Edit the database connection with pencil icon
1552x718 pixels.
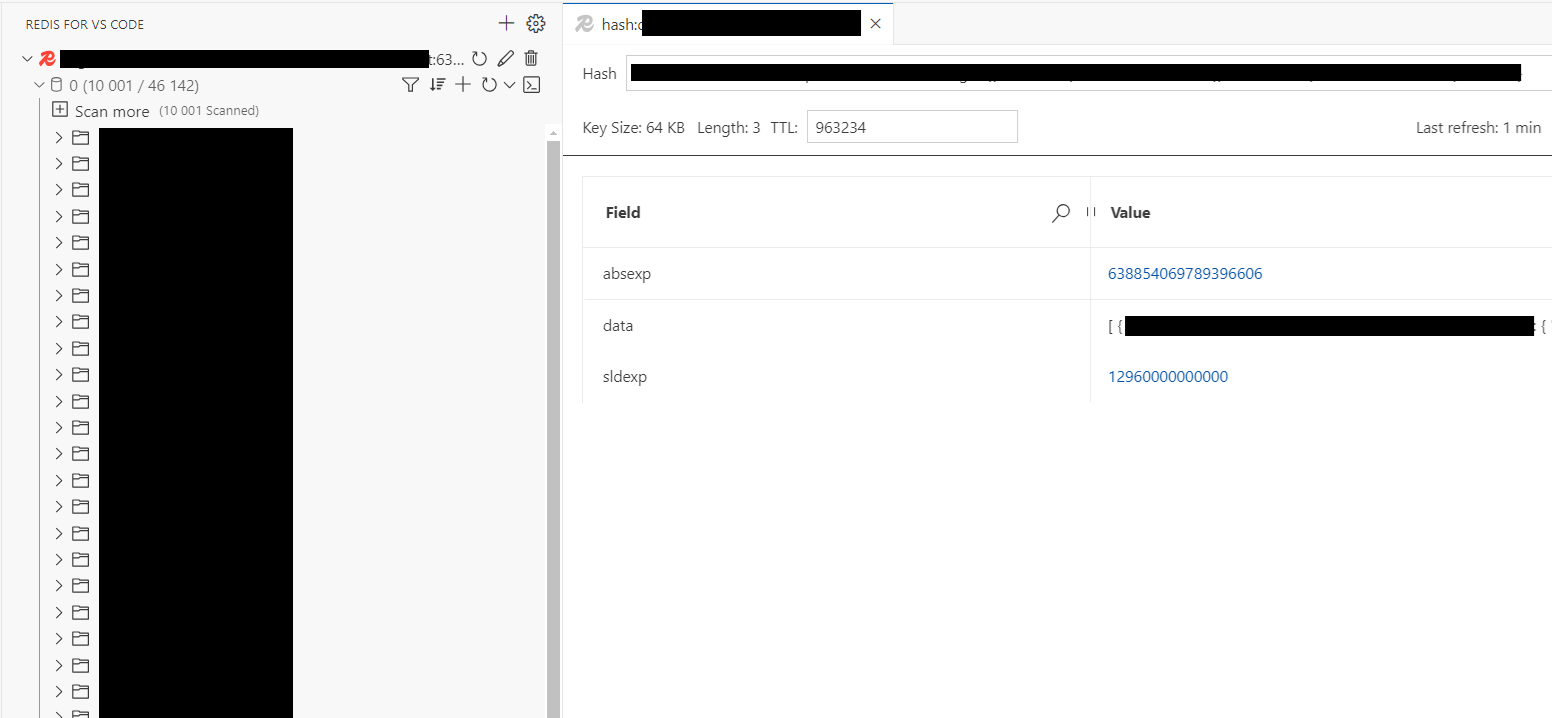pos(506,59)
